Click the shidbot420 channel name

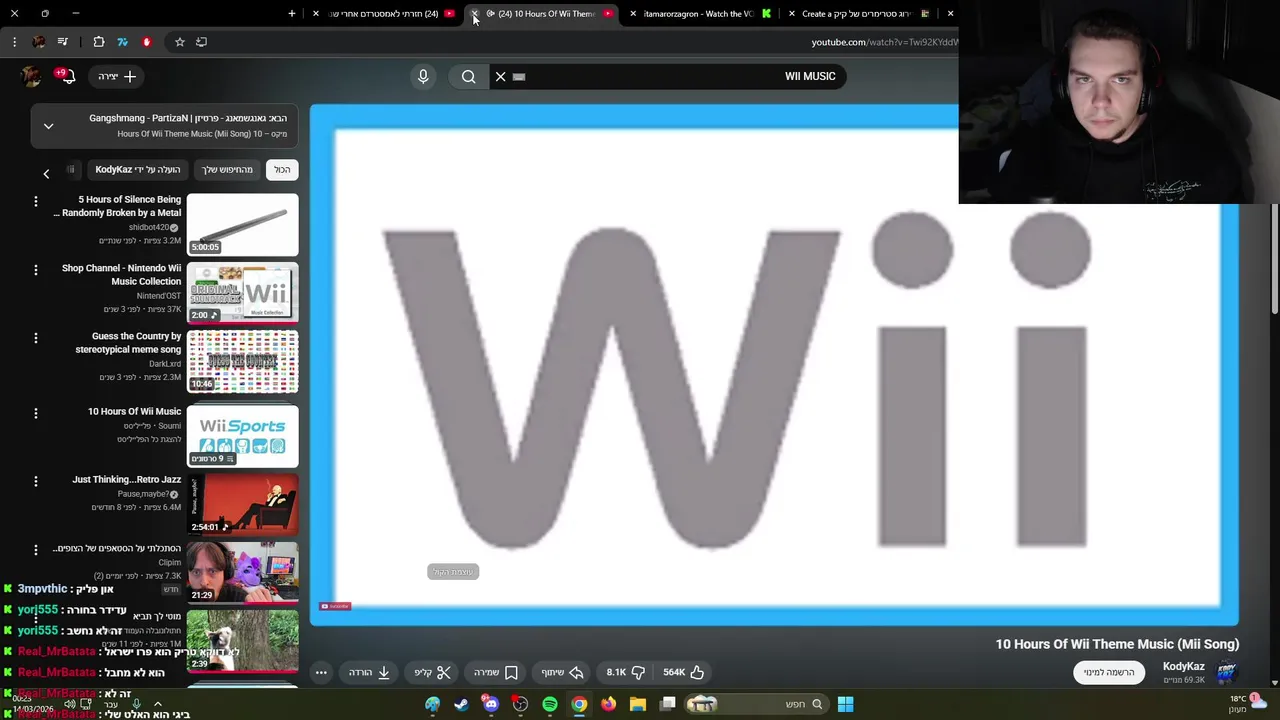pos(149,227)
